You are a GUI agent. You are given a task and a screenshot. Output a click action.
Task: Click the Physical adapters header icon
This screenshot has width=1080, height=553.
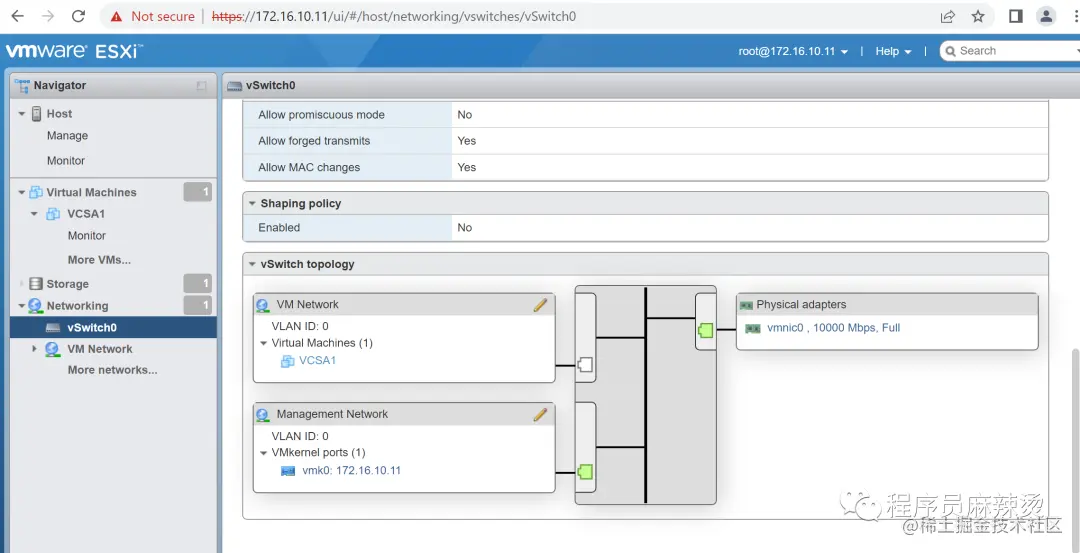tap(746, 305)
